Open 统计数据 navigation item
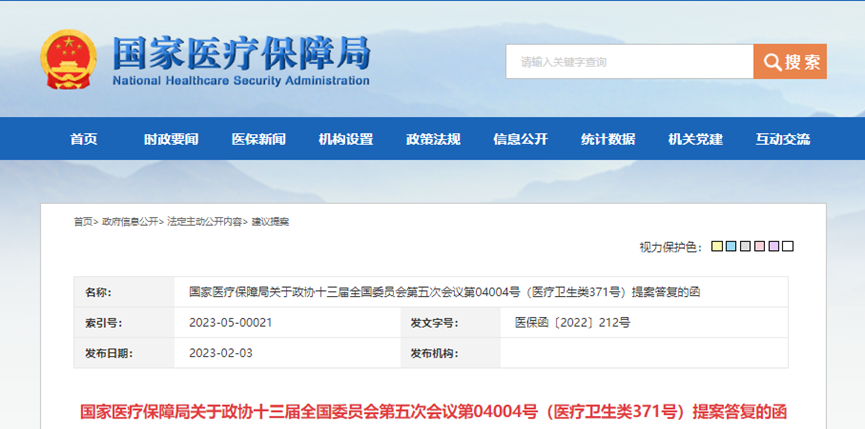This screenshot has width=865, height=429. tap(608, 139)
